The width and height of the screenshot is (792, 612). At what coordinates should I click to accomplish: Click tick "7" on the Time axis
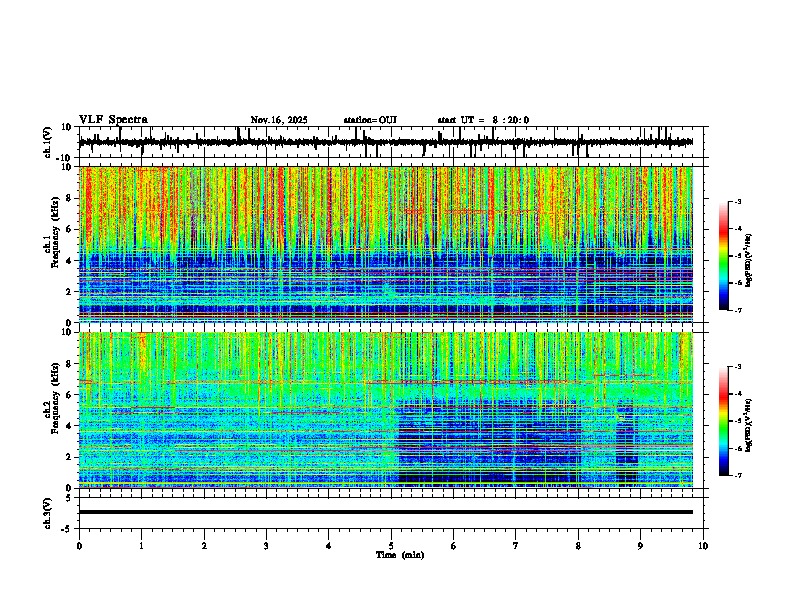pyautogui.click(x=516, y=546)
